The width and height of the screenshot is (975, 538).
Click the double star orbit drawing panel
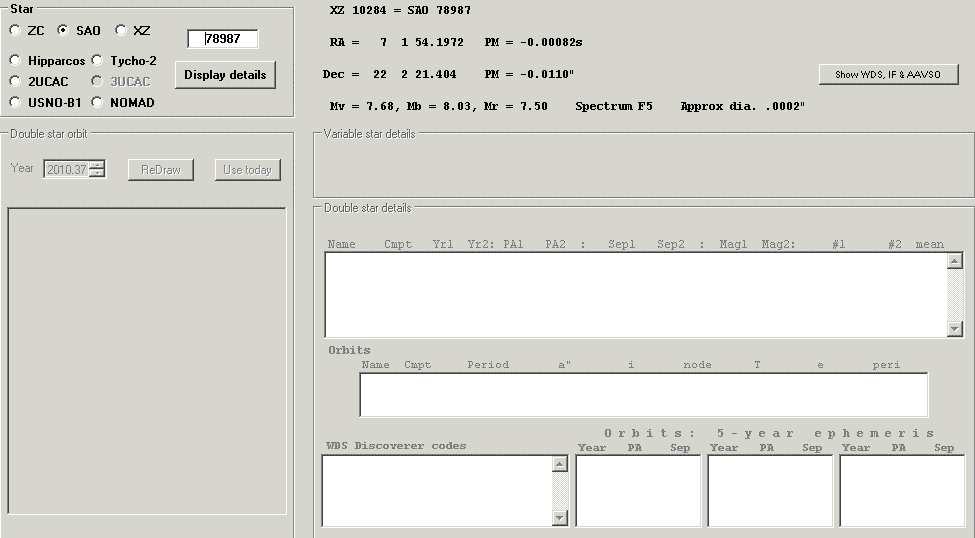[x=147, y=361]
